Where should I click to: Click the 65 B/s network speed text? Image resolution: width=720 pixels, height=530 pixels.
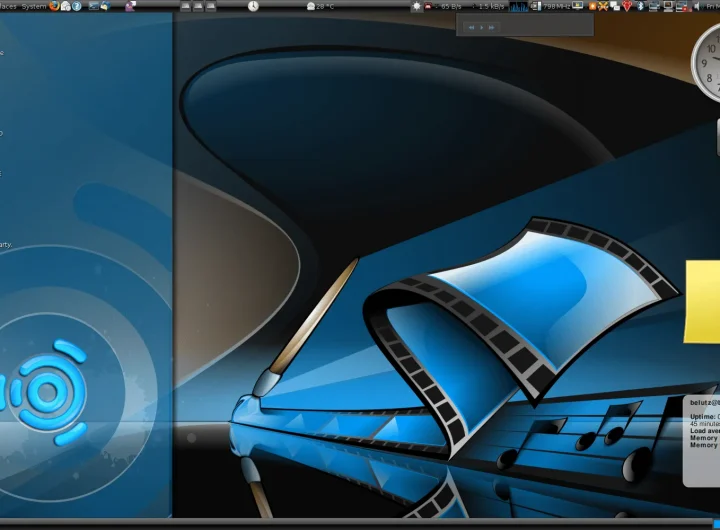(x=451, y=6)
